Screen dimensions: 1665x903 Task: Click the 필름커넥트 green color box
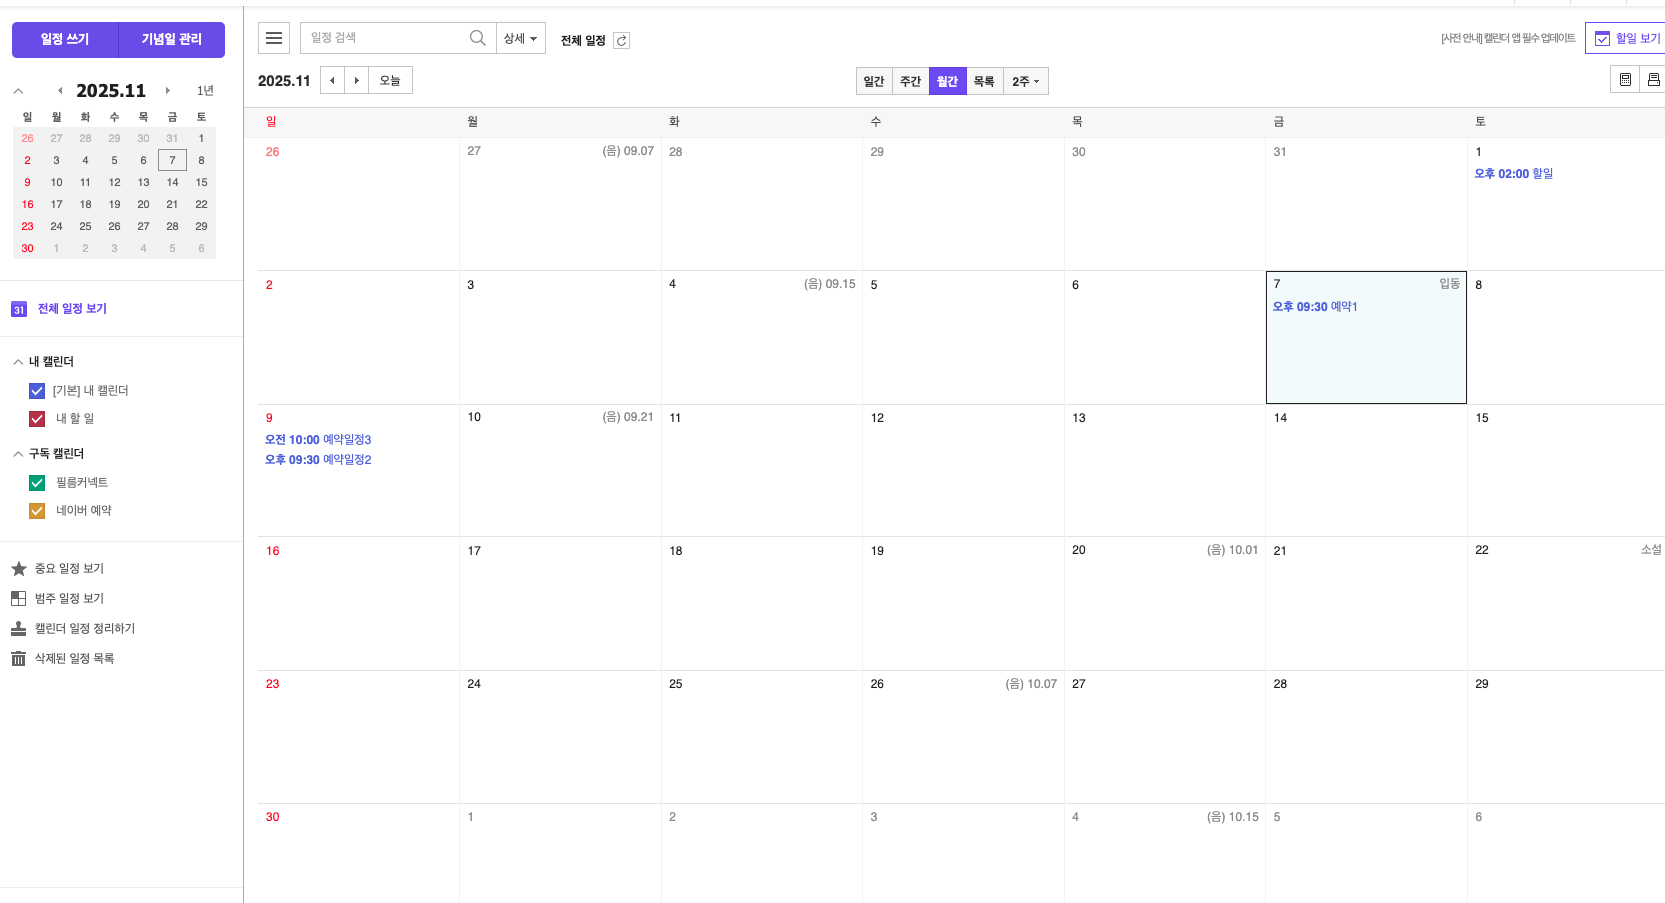37,483
